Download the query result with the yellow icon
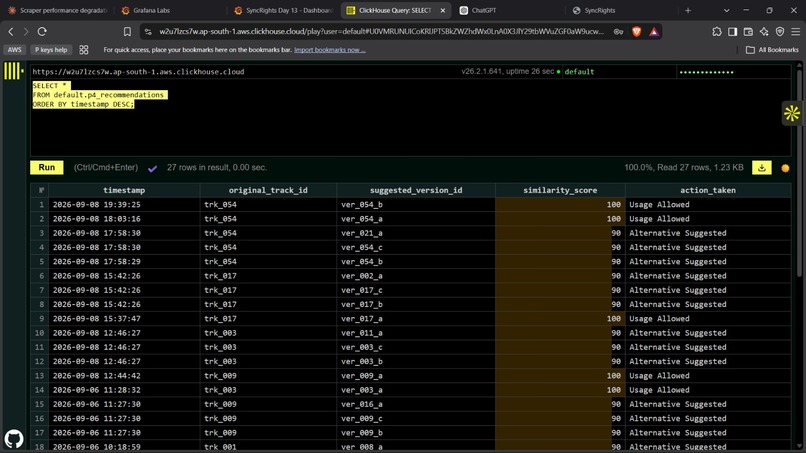806x453 pixels. 762,168
